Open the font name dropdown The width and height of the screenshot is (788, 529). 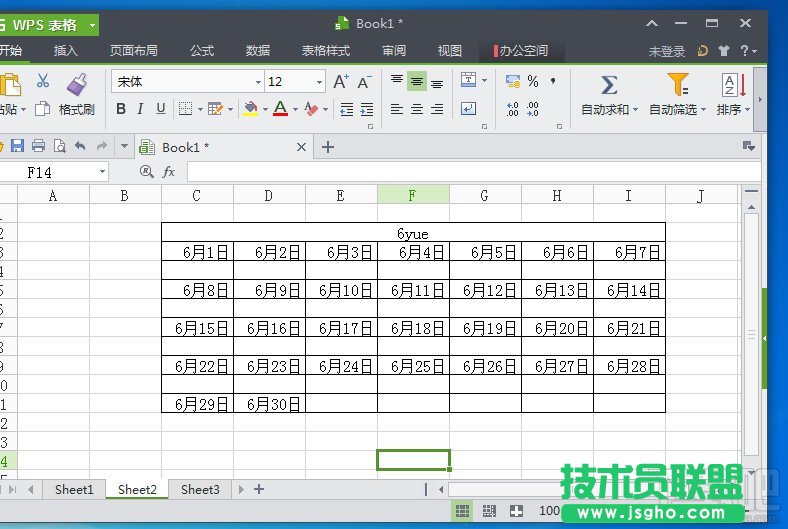coord(258,82)
